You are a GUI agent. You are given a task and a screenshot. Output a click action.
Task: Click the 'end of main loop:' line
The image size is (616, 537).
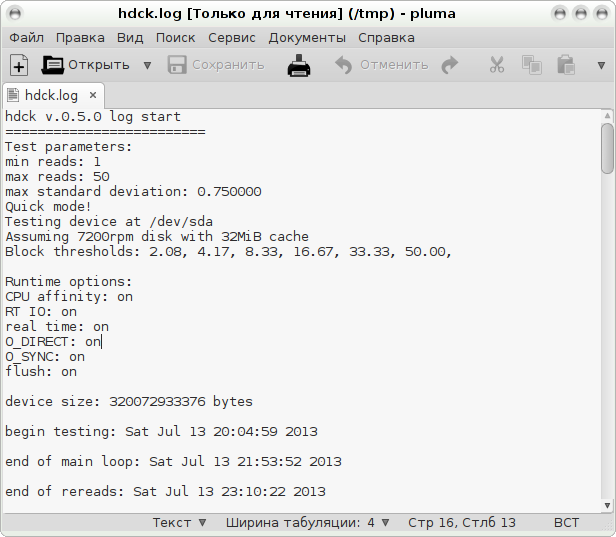pos(173,462)
